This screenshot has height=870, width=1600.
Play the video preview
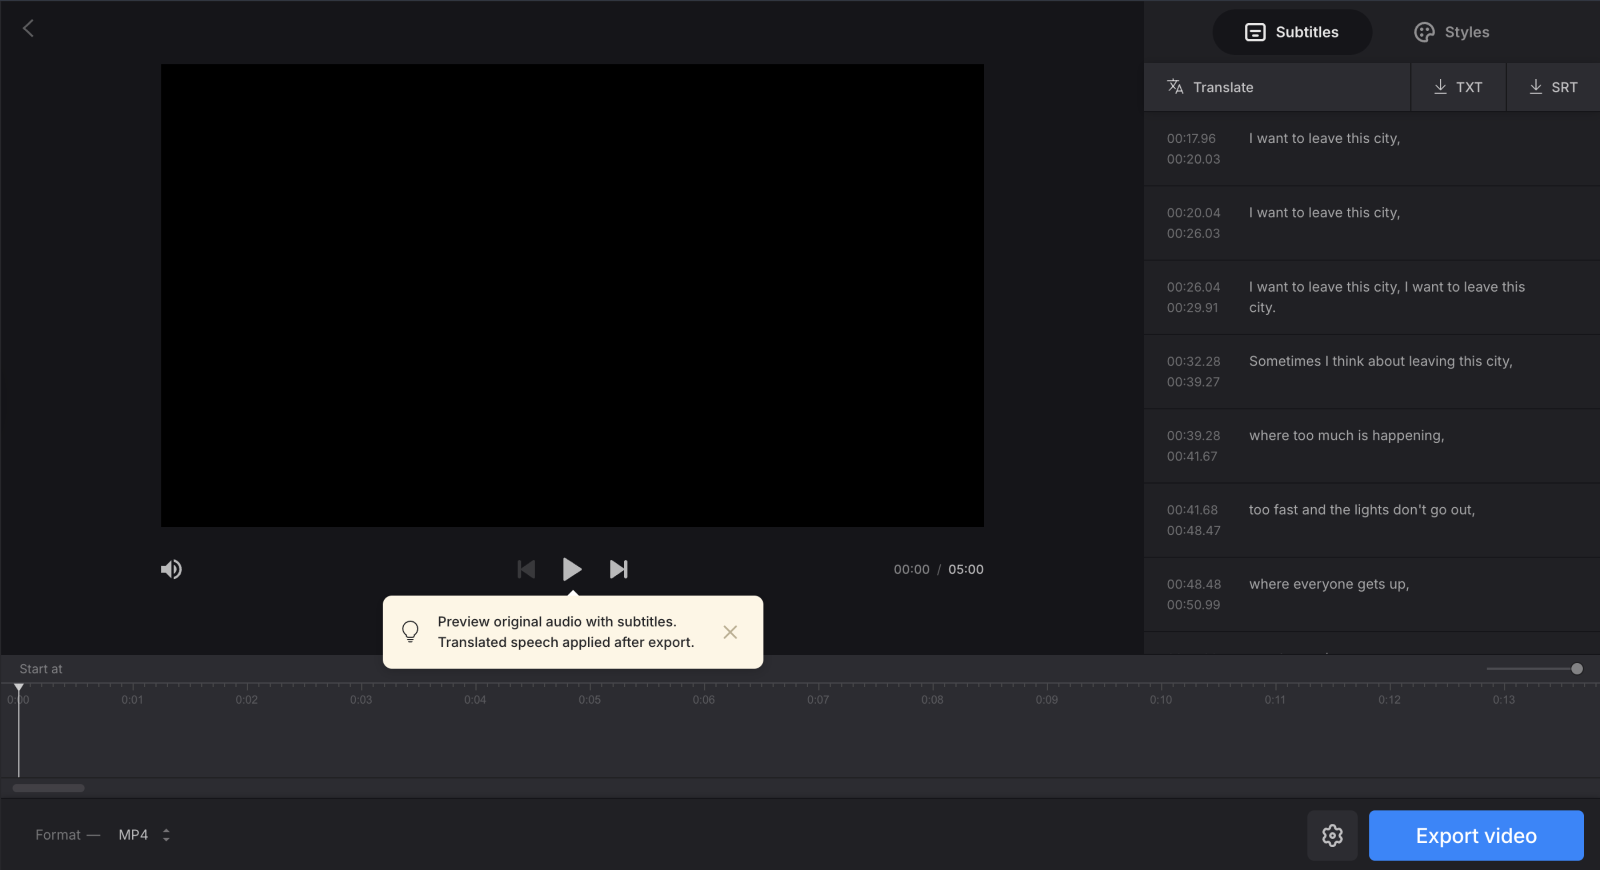click(x=572, y=569)
